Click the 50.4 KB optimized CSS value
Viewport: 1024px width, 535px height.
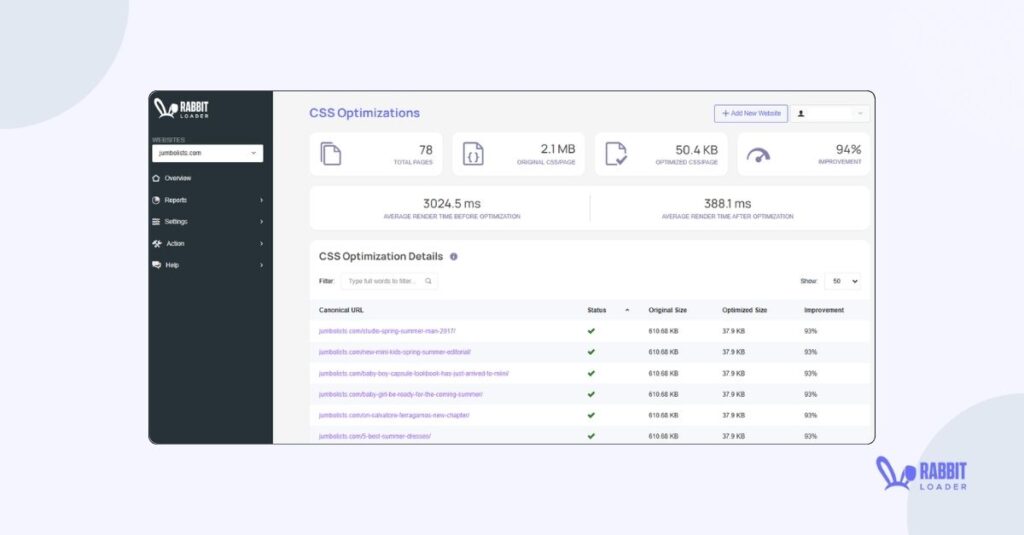click(x=696, y=150)
